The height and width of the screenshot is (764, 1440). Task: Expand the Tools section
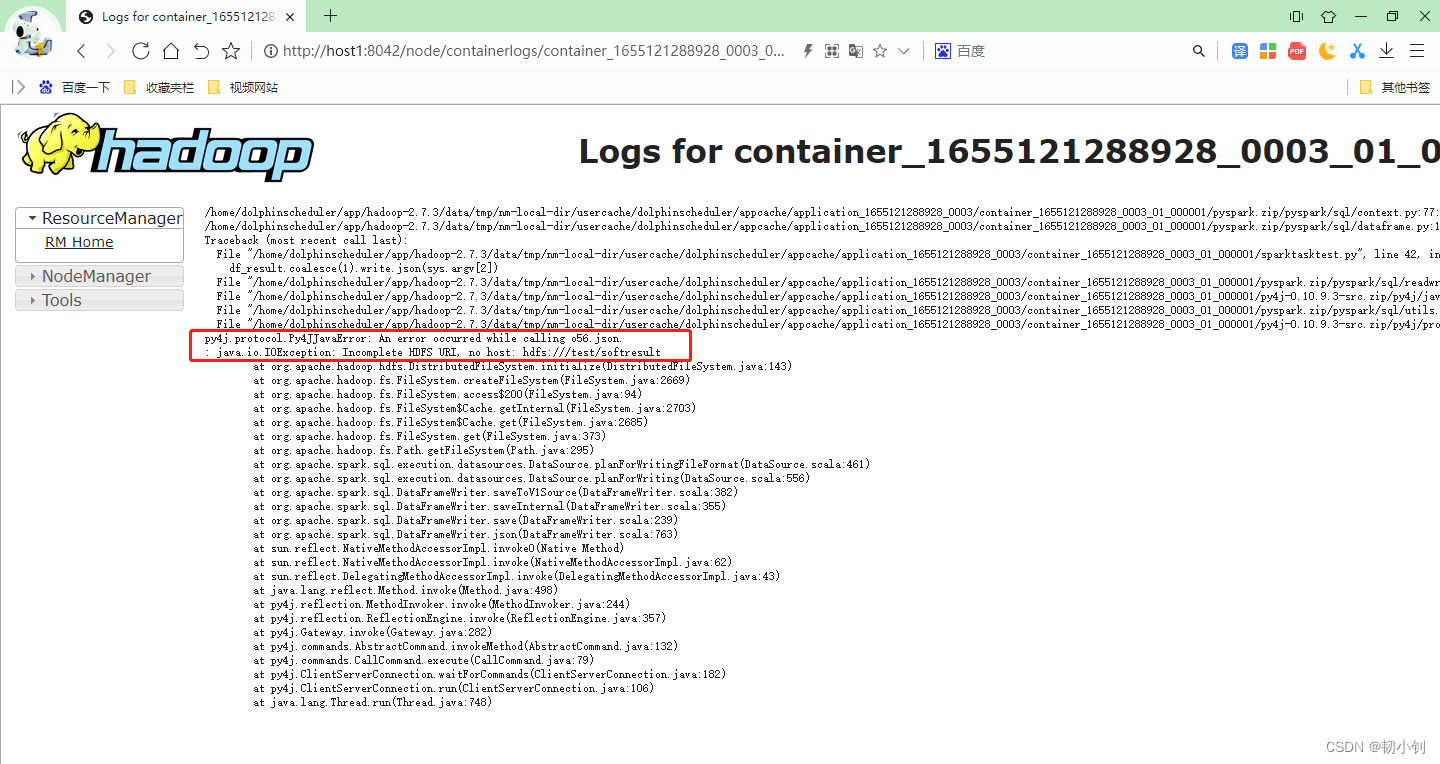pyautogui.click(x=61, y=300)
